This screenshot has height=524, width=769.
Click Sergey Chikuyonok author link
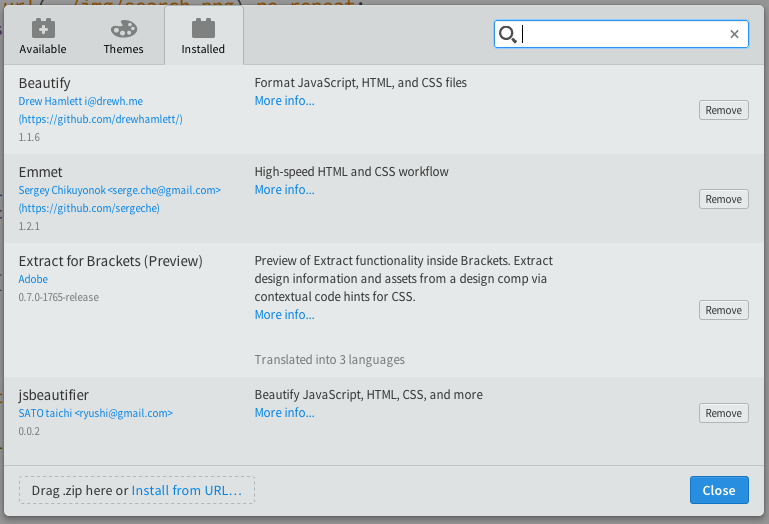[120, 190]
